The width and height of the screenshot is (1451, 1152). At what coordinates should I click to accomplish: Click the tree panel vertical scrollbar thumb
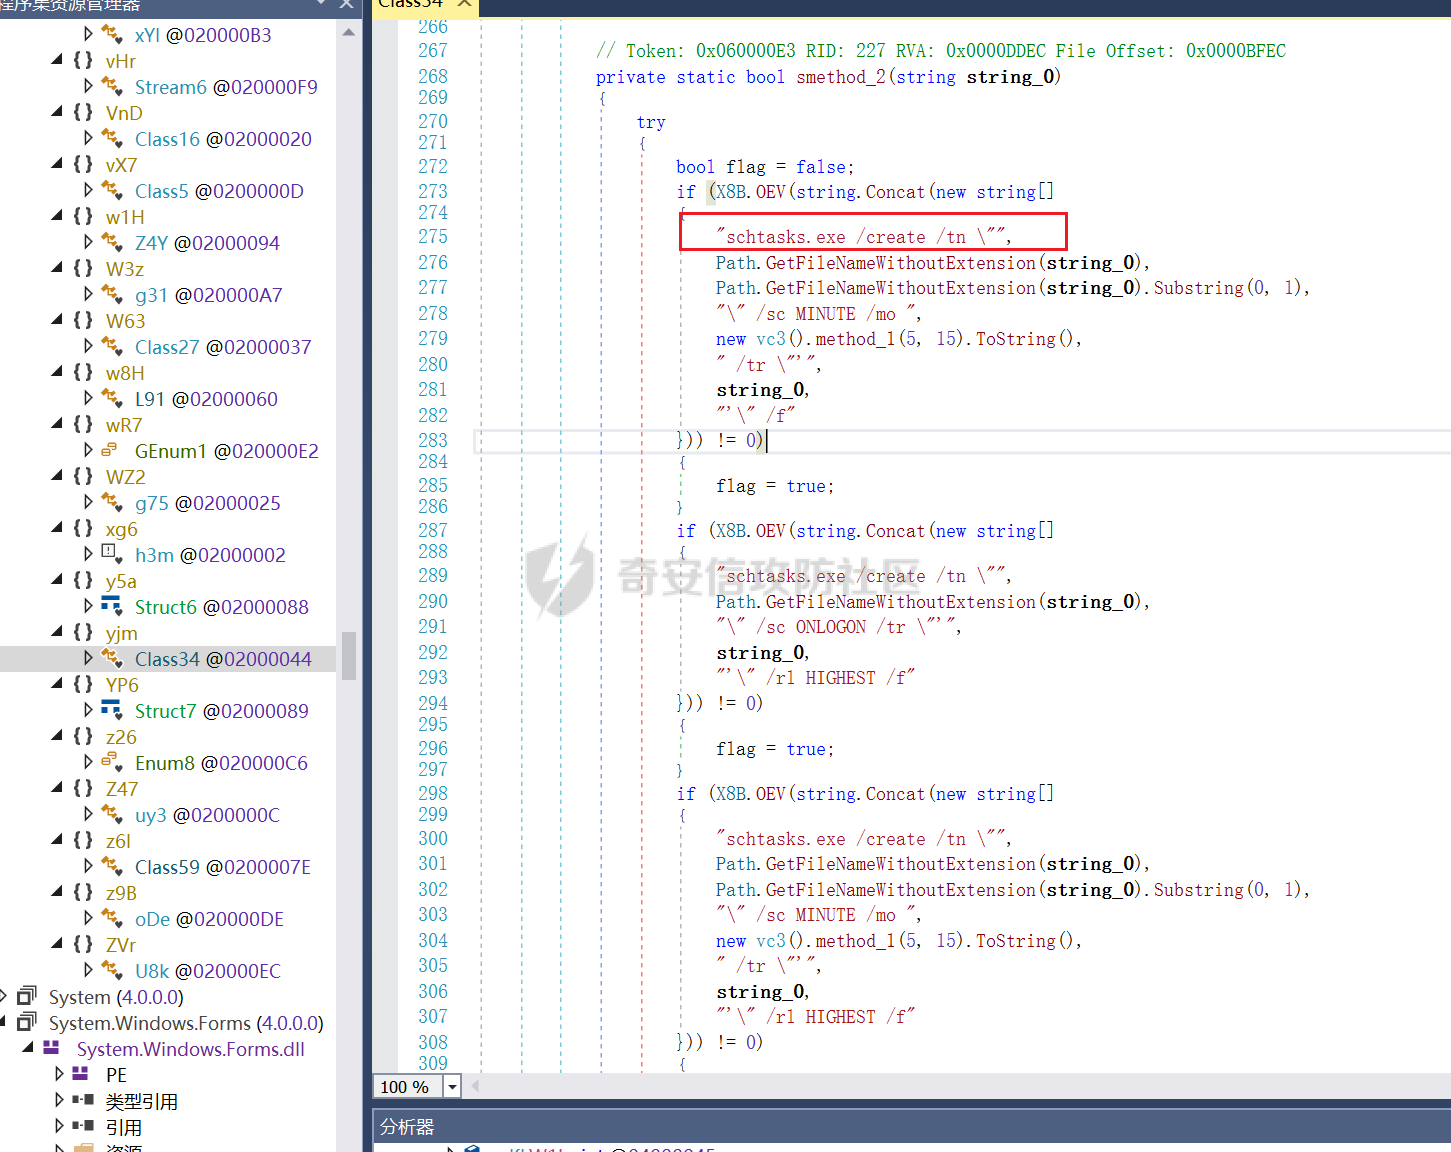click(x=348, y=656)
